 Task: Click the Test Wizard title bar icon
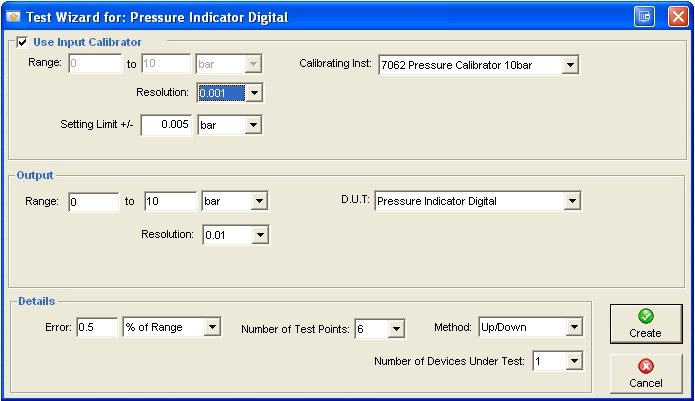[x=14, y=17]
